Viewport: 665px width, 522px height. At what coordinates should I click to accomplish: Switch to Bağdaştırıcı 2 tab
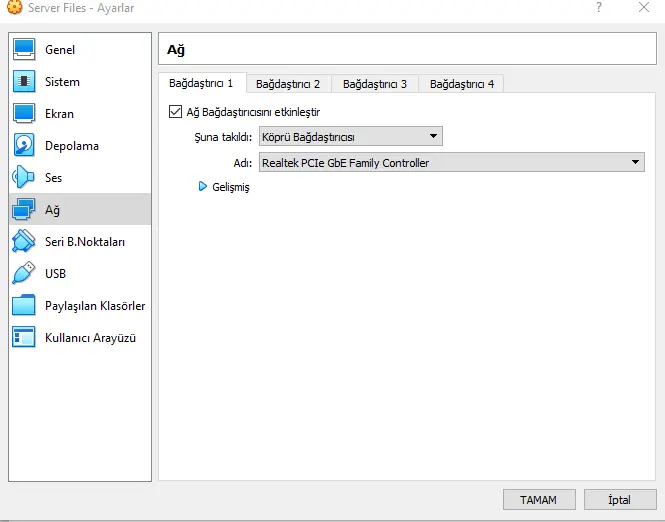288,84
